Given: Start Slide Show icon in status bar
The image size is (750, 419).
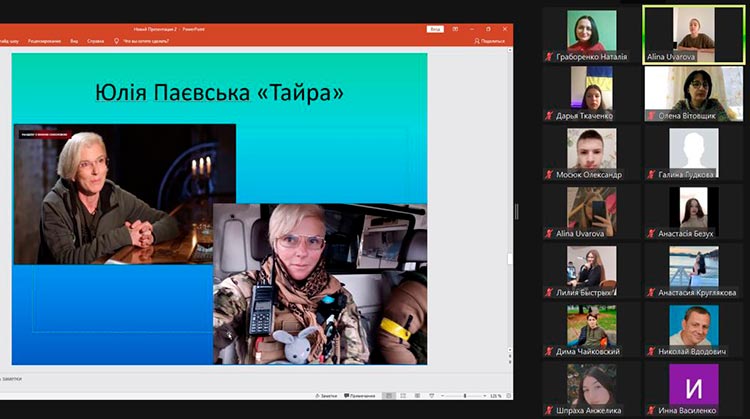Looking at the screenshot, I should (430, 396).
